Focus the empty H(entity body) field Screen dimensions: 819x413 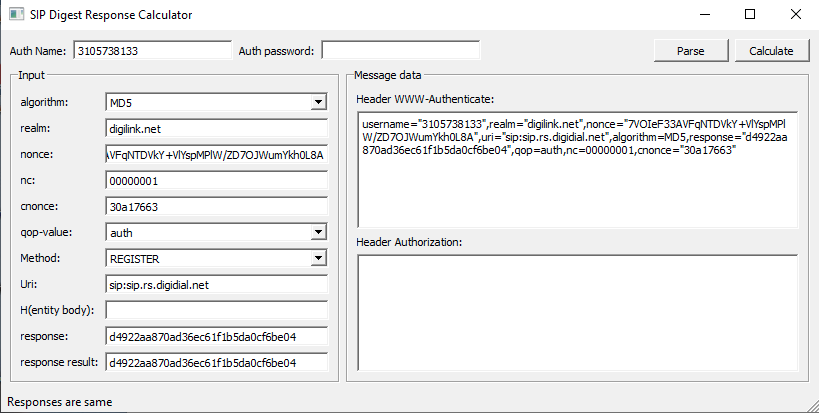216,310
